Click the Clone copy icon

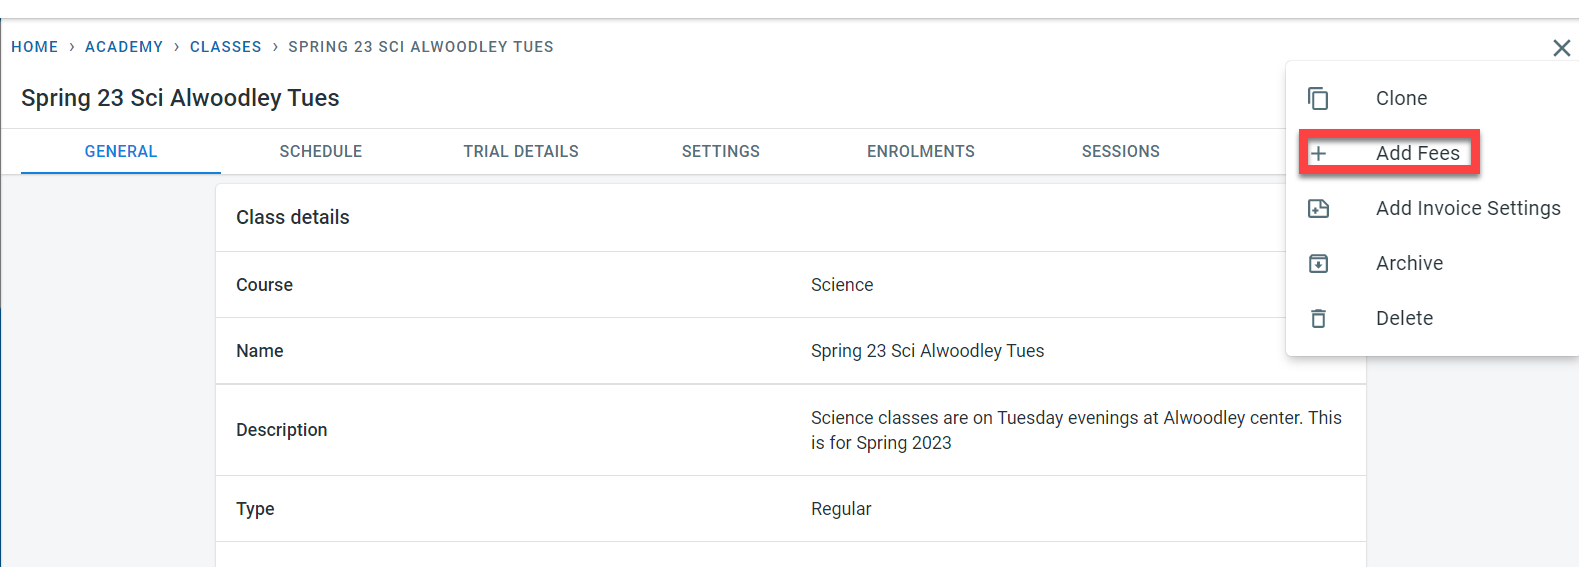[x=1318, y=98]
